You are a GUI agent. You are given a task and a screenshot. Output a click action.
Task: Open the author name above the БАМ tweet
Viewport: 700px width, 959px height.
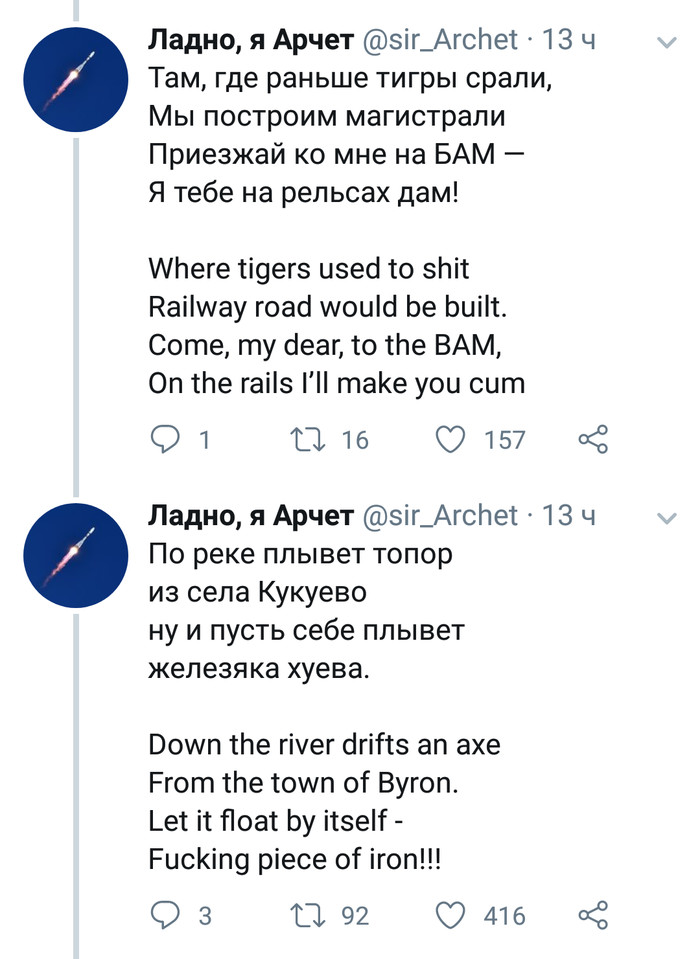pyautogui.click(x=250, y=40)
